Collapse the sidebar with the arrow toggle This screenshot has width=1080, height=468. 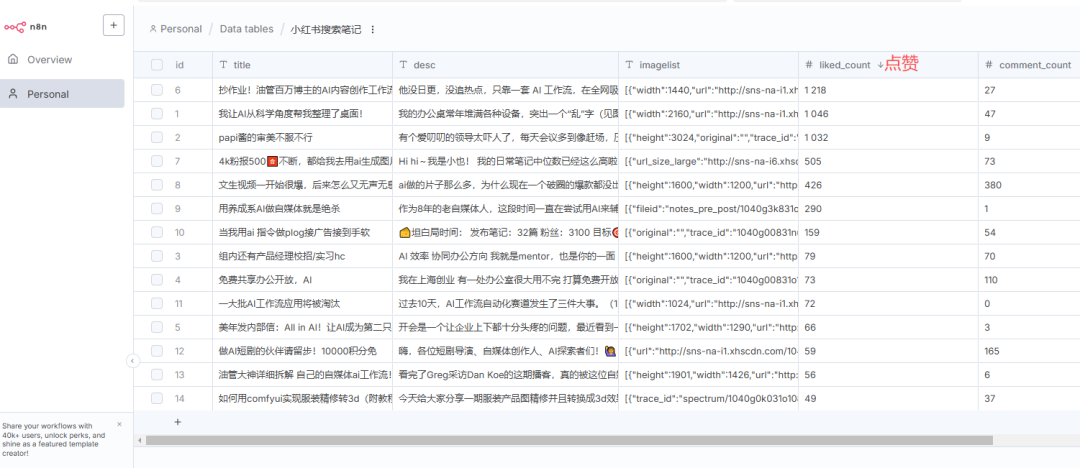click(133, 360)
